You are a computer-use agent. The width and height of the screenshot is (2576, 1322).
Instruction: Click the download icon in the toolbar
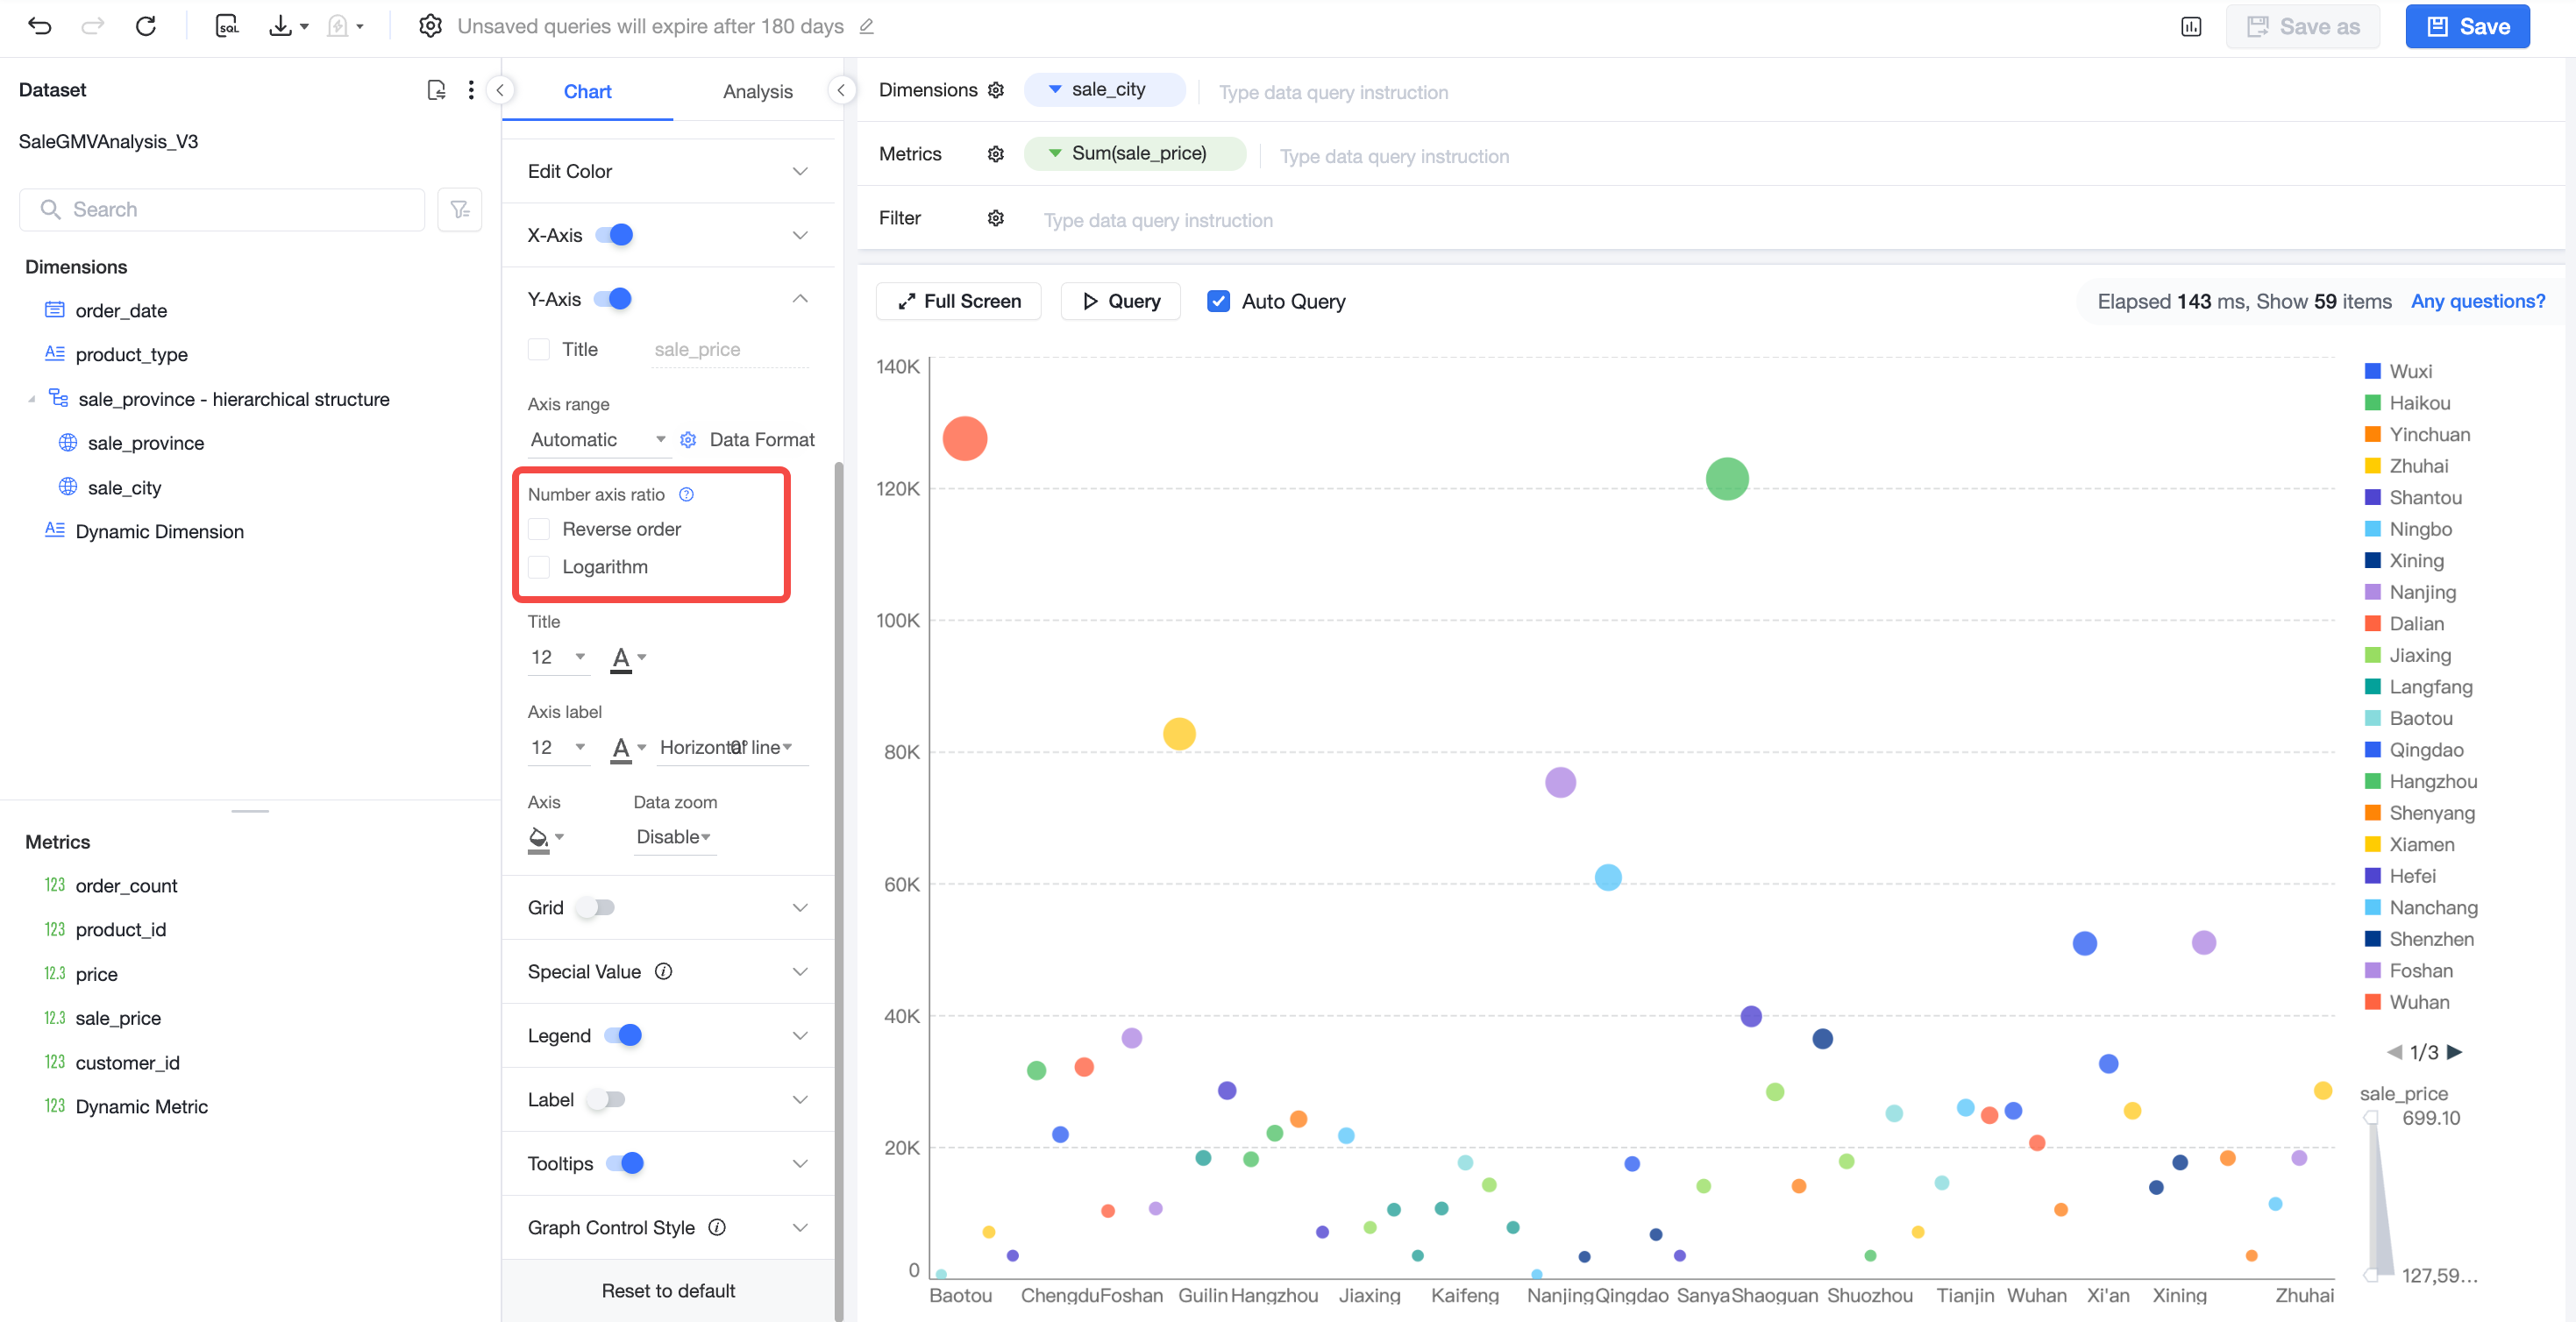(x=281, y=26)
